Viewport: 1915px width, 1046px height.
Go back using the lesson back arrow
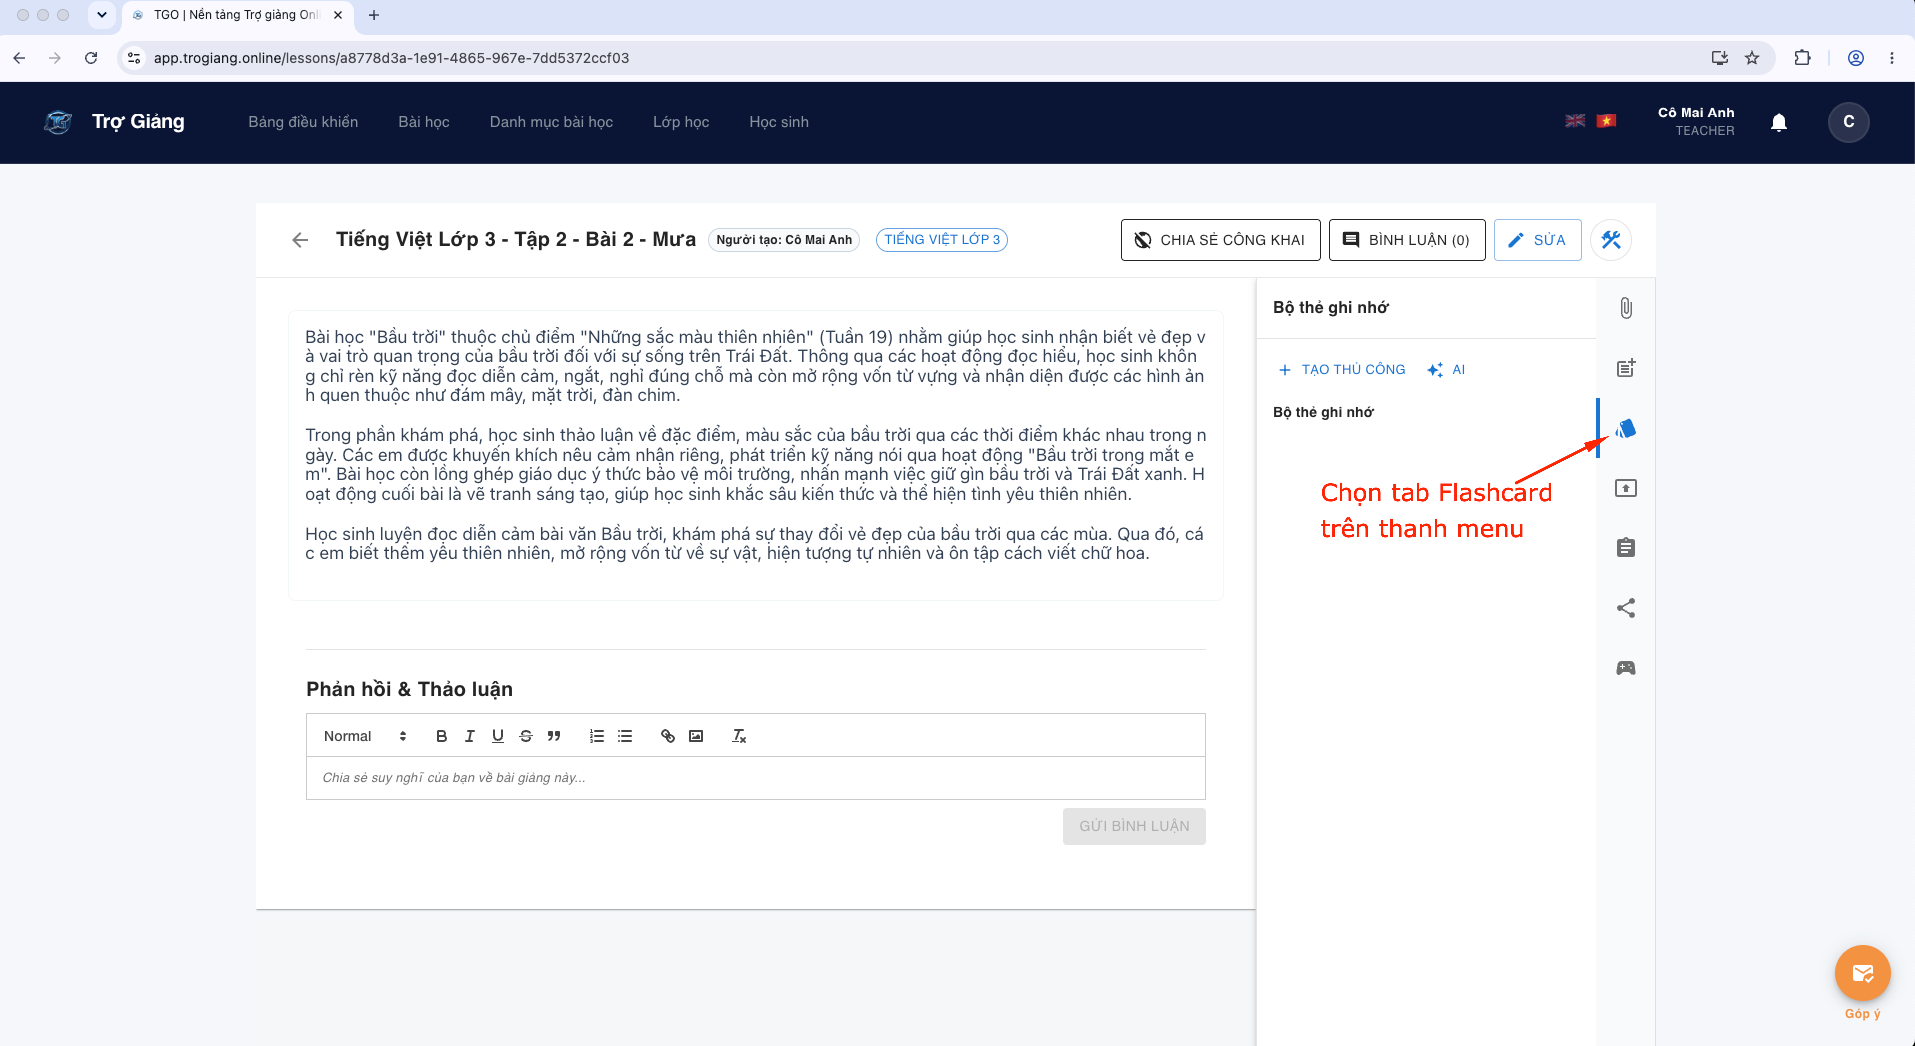300,240
